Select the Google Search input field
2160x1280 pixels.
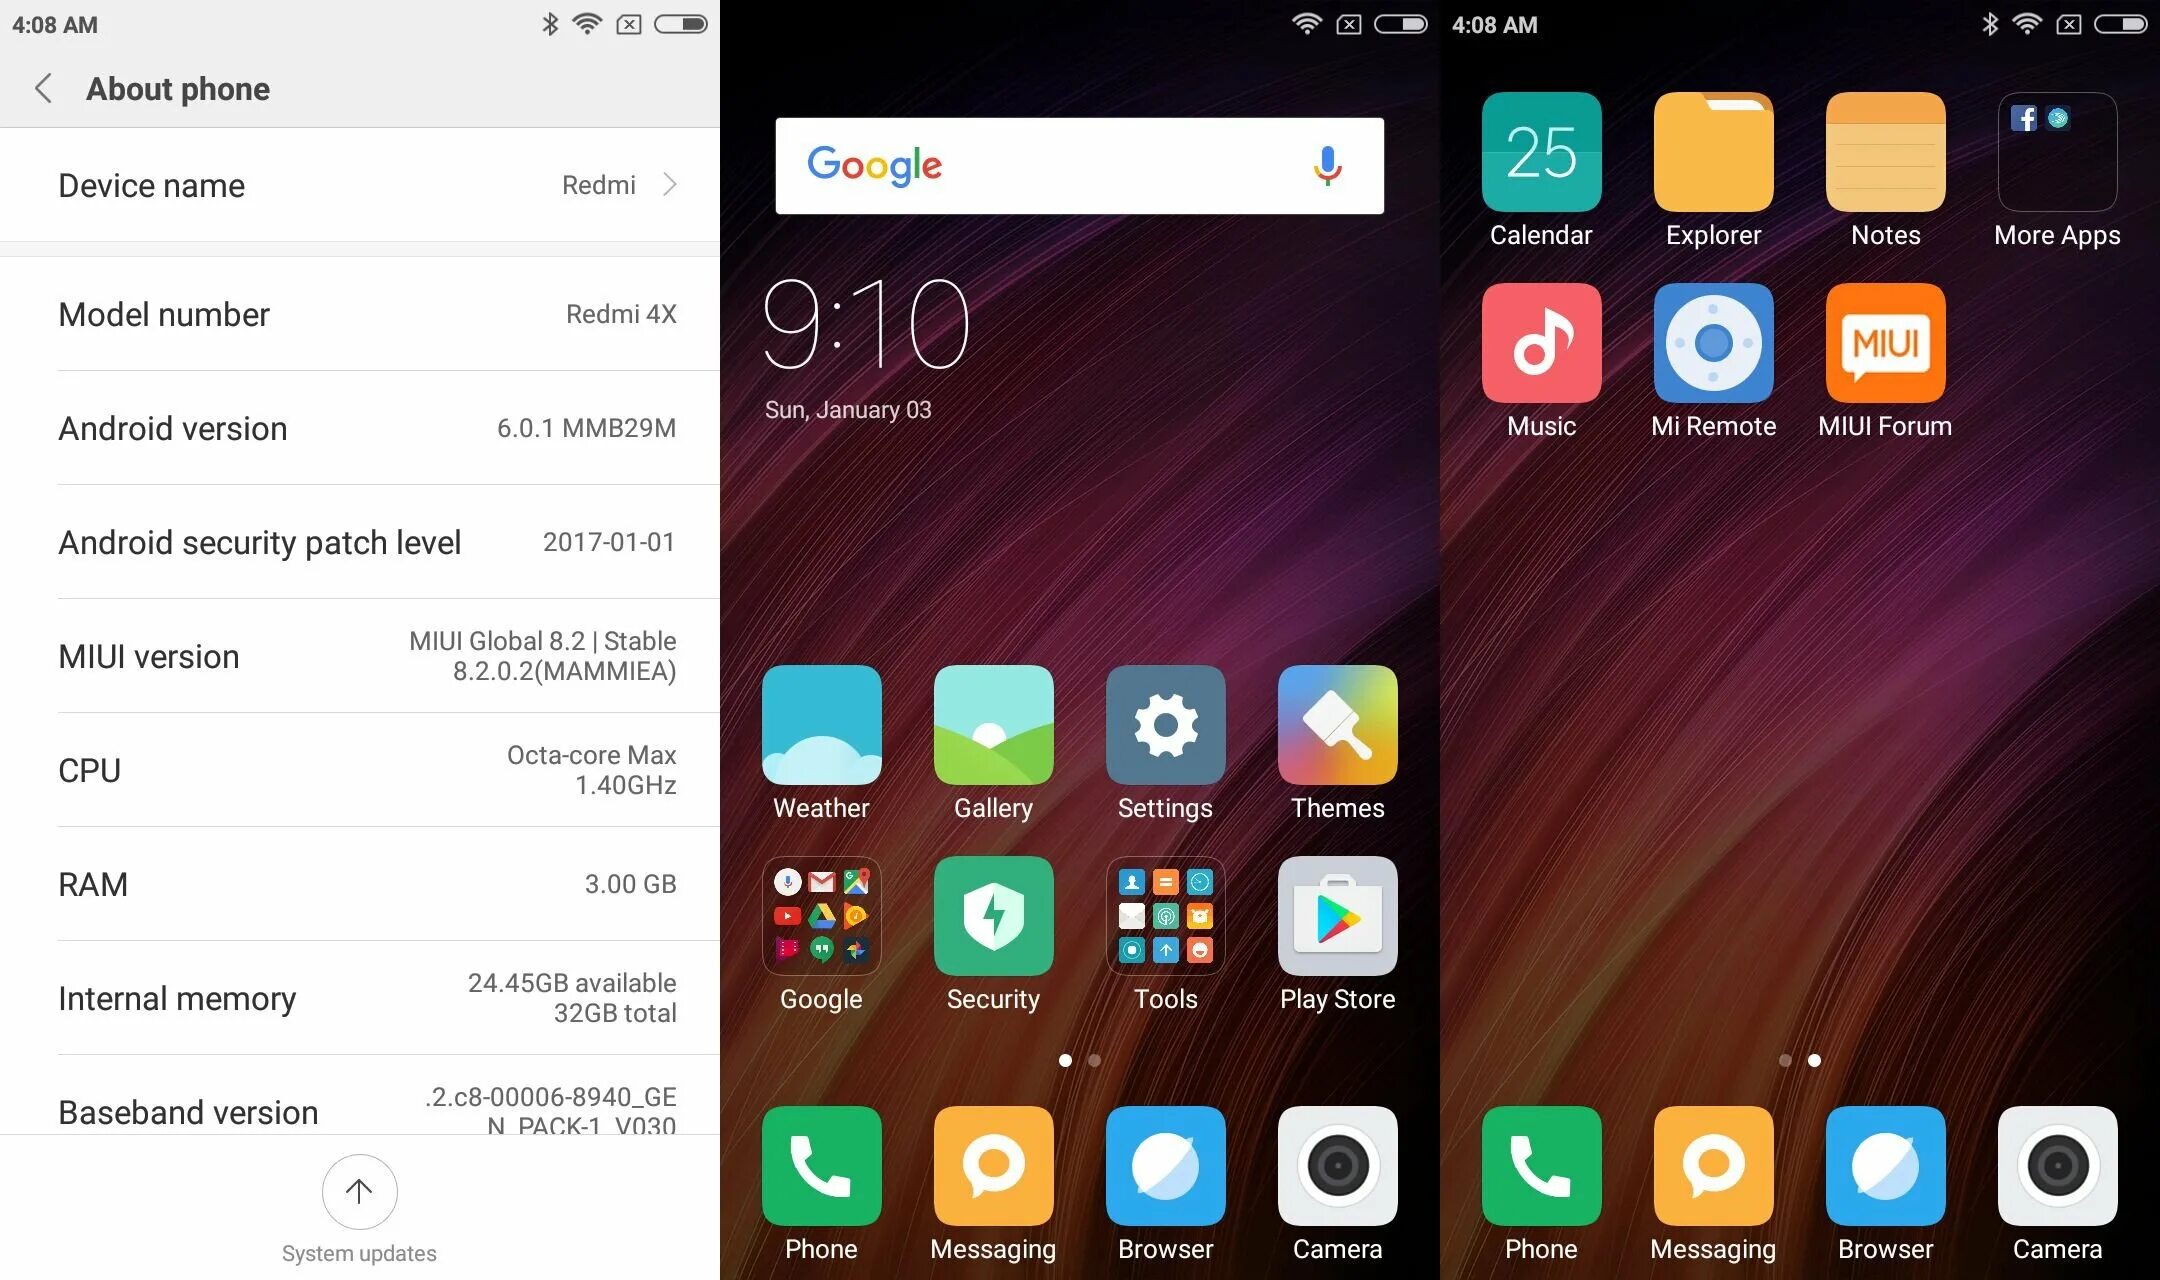point(1080,165)
